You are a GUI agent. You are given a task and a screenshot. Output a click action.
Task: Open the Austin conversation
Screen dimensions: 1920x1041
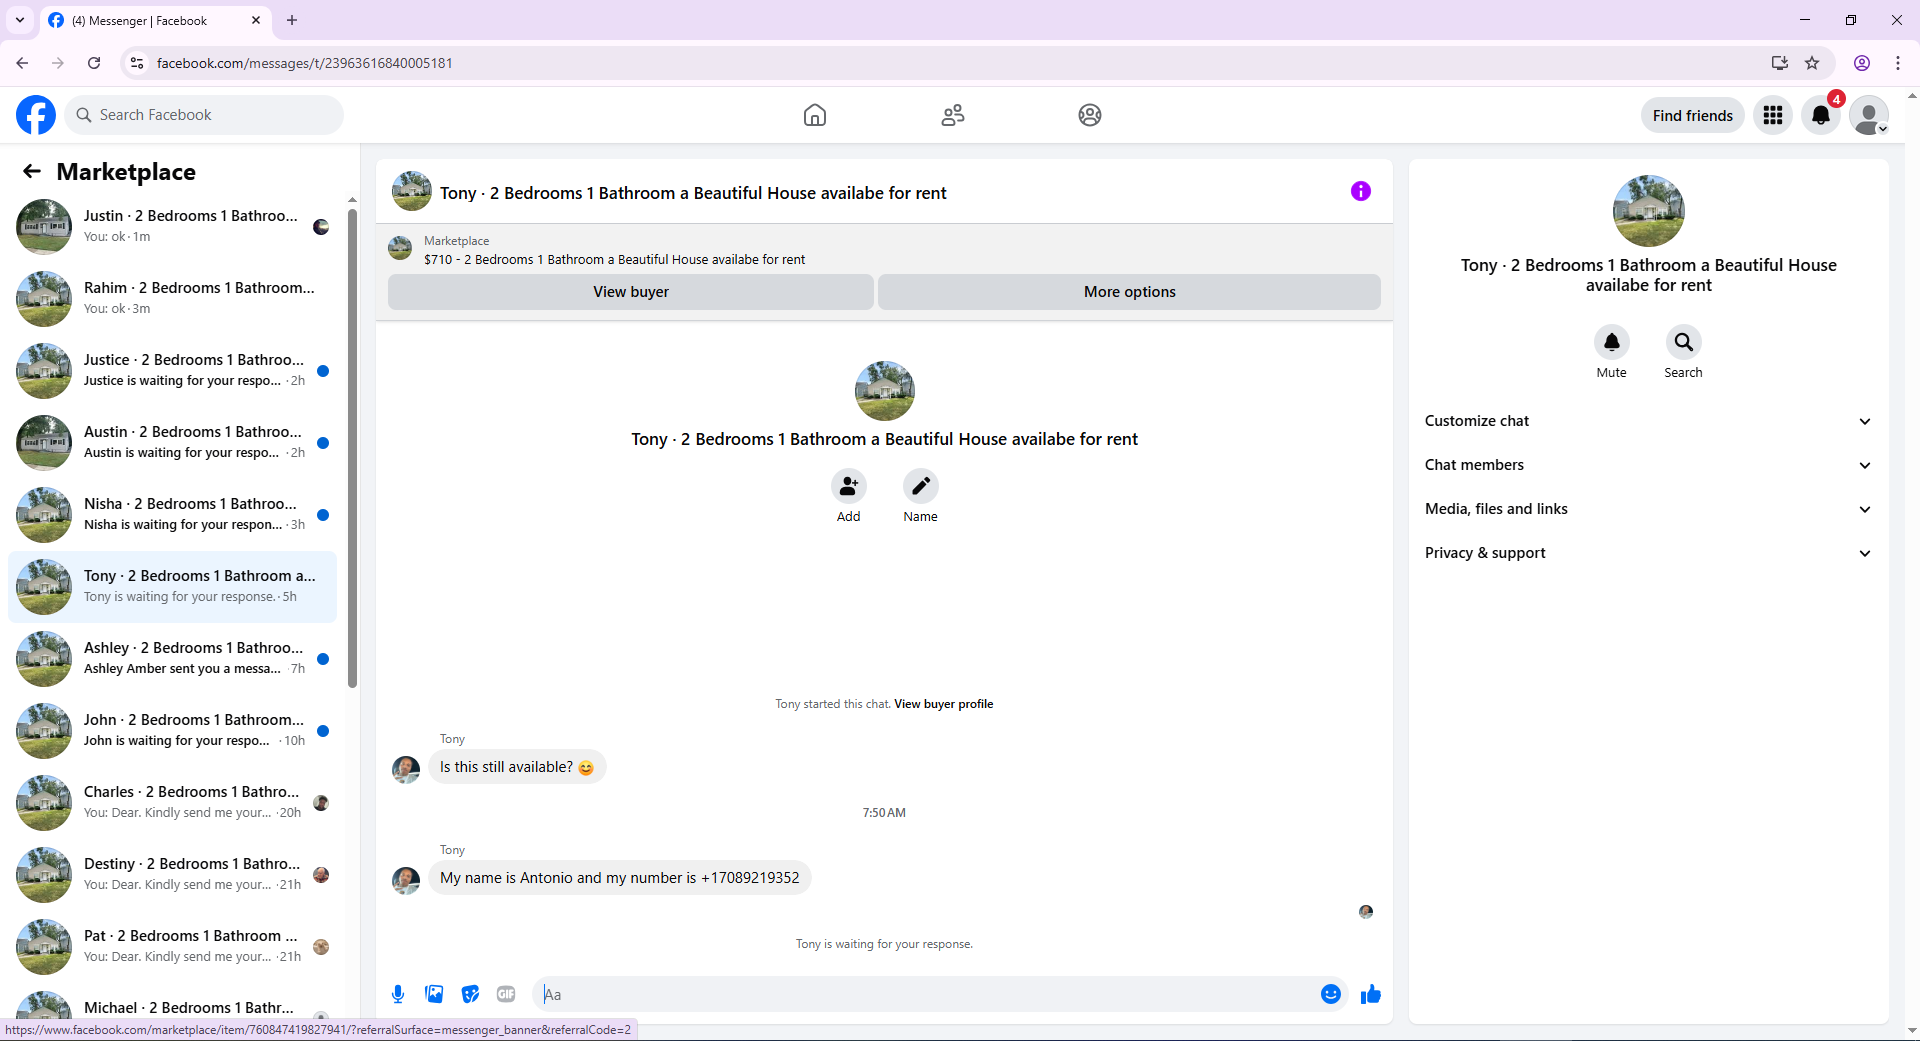[172, 443]
